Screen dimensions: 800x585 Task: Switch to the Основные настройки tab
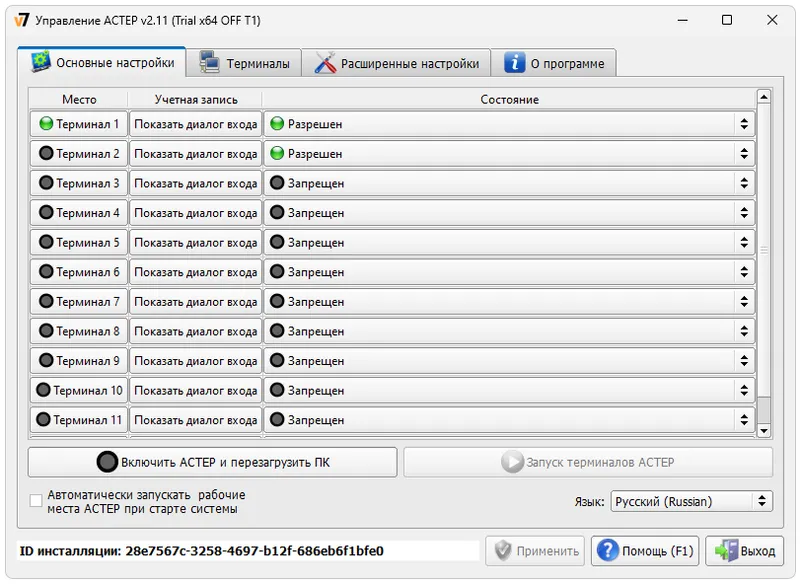[102, 63]
